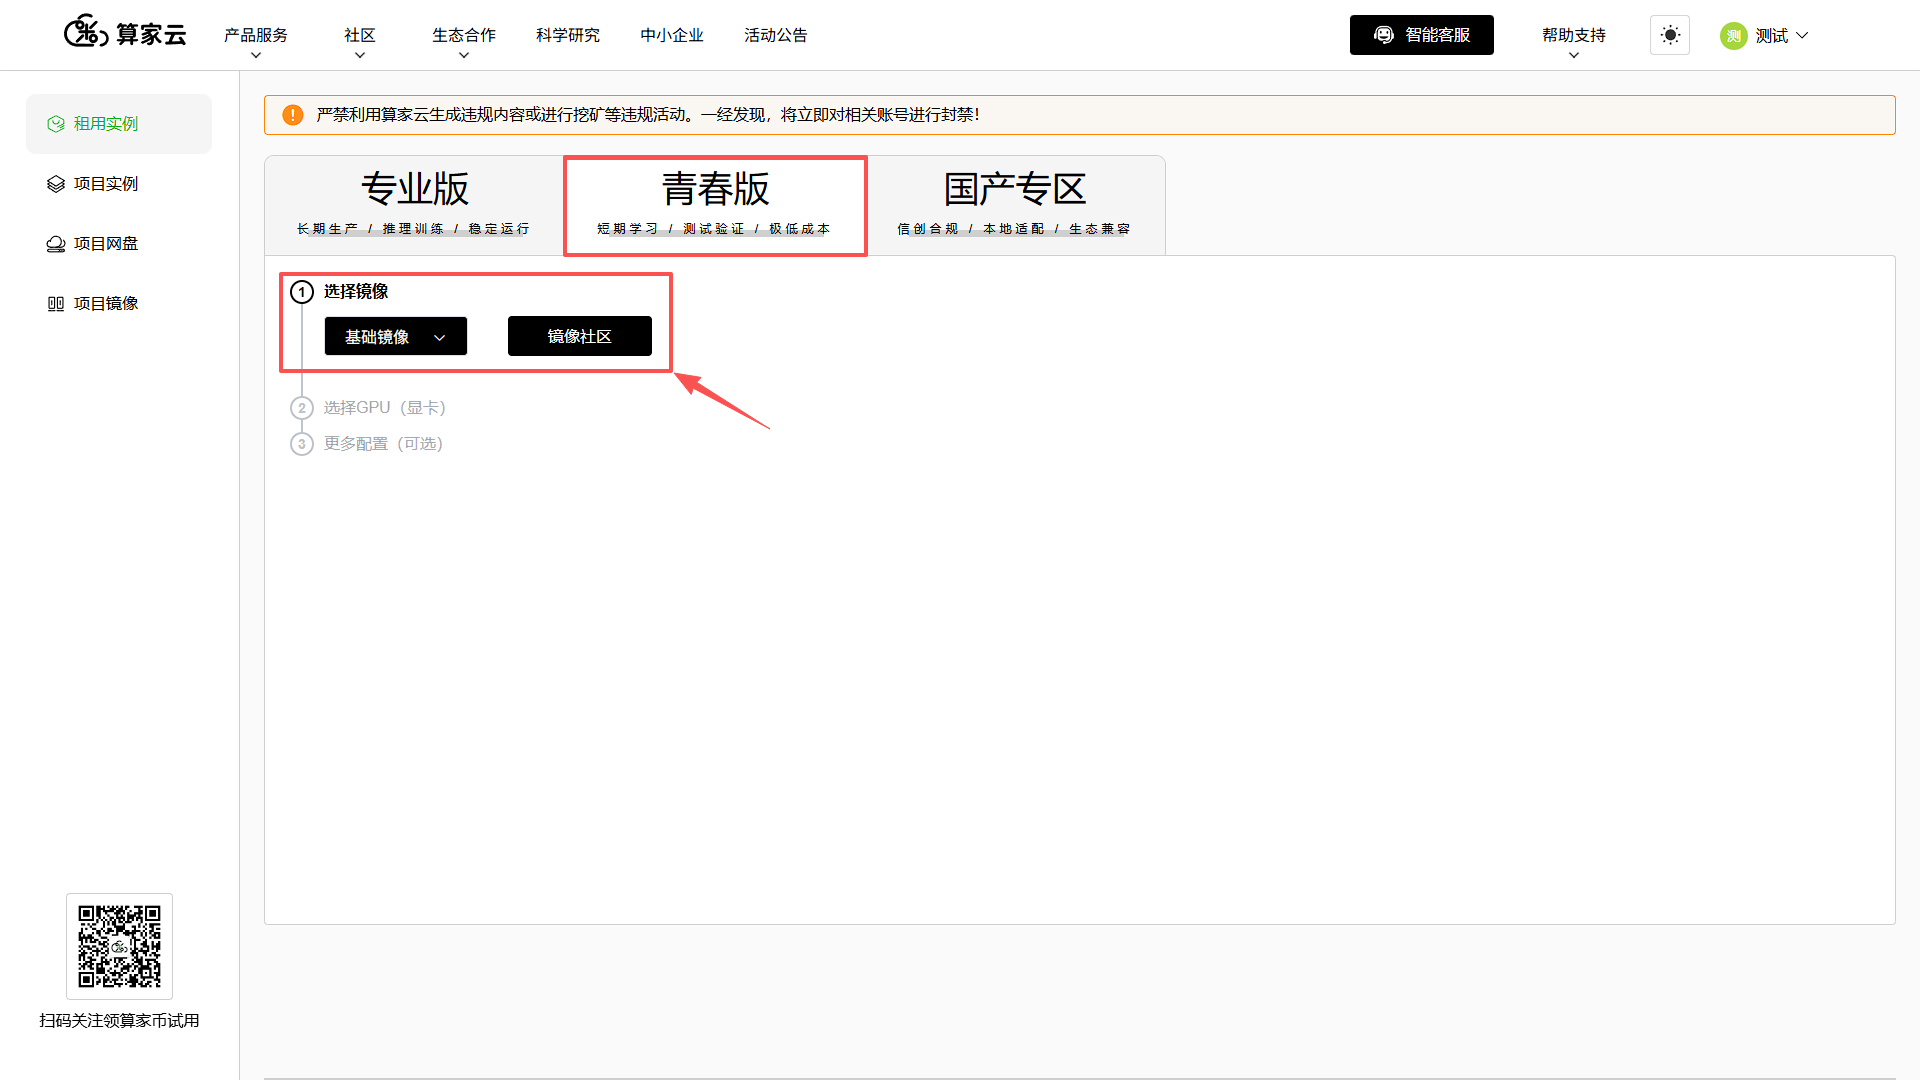Switch to the 专业版 tab

(x=414, y=205)
